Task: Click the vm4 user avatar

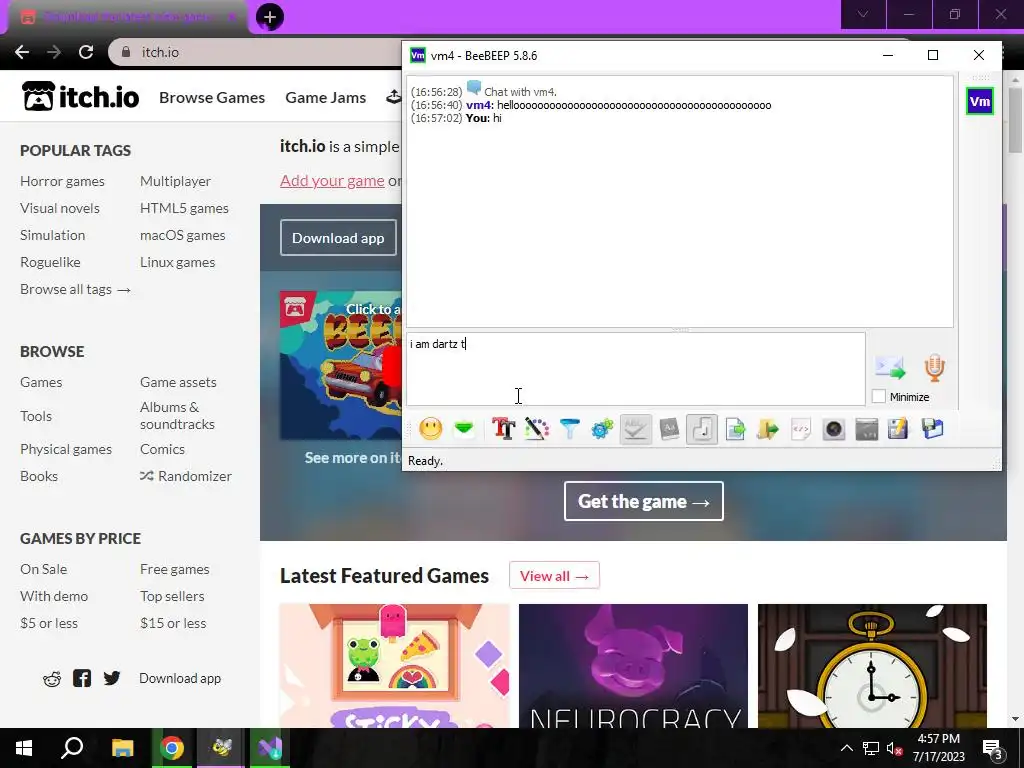Action: pos(980,101)
